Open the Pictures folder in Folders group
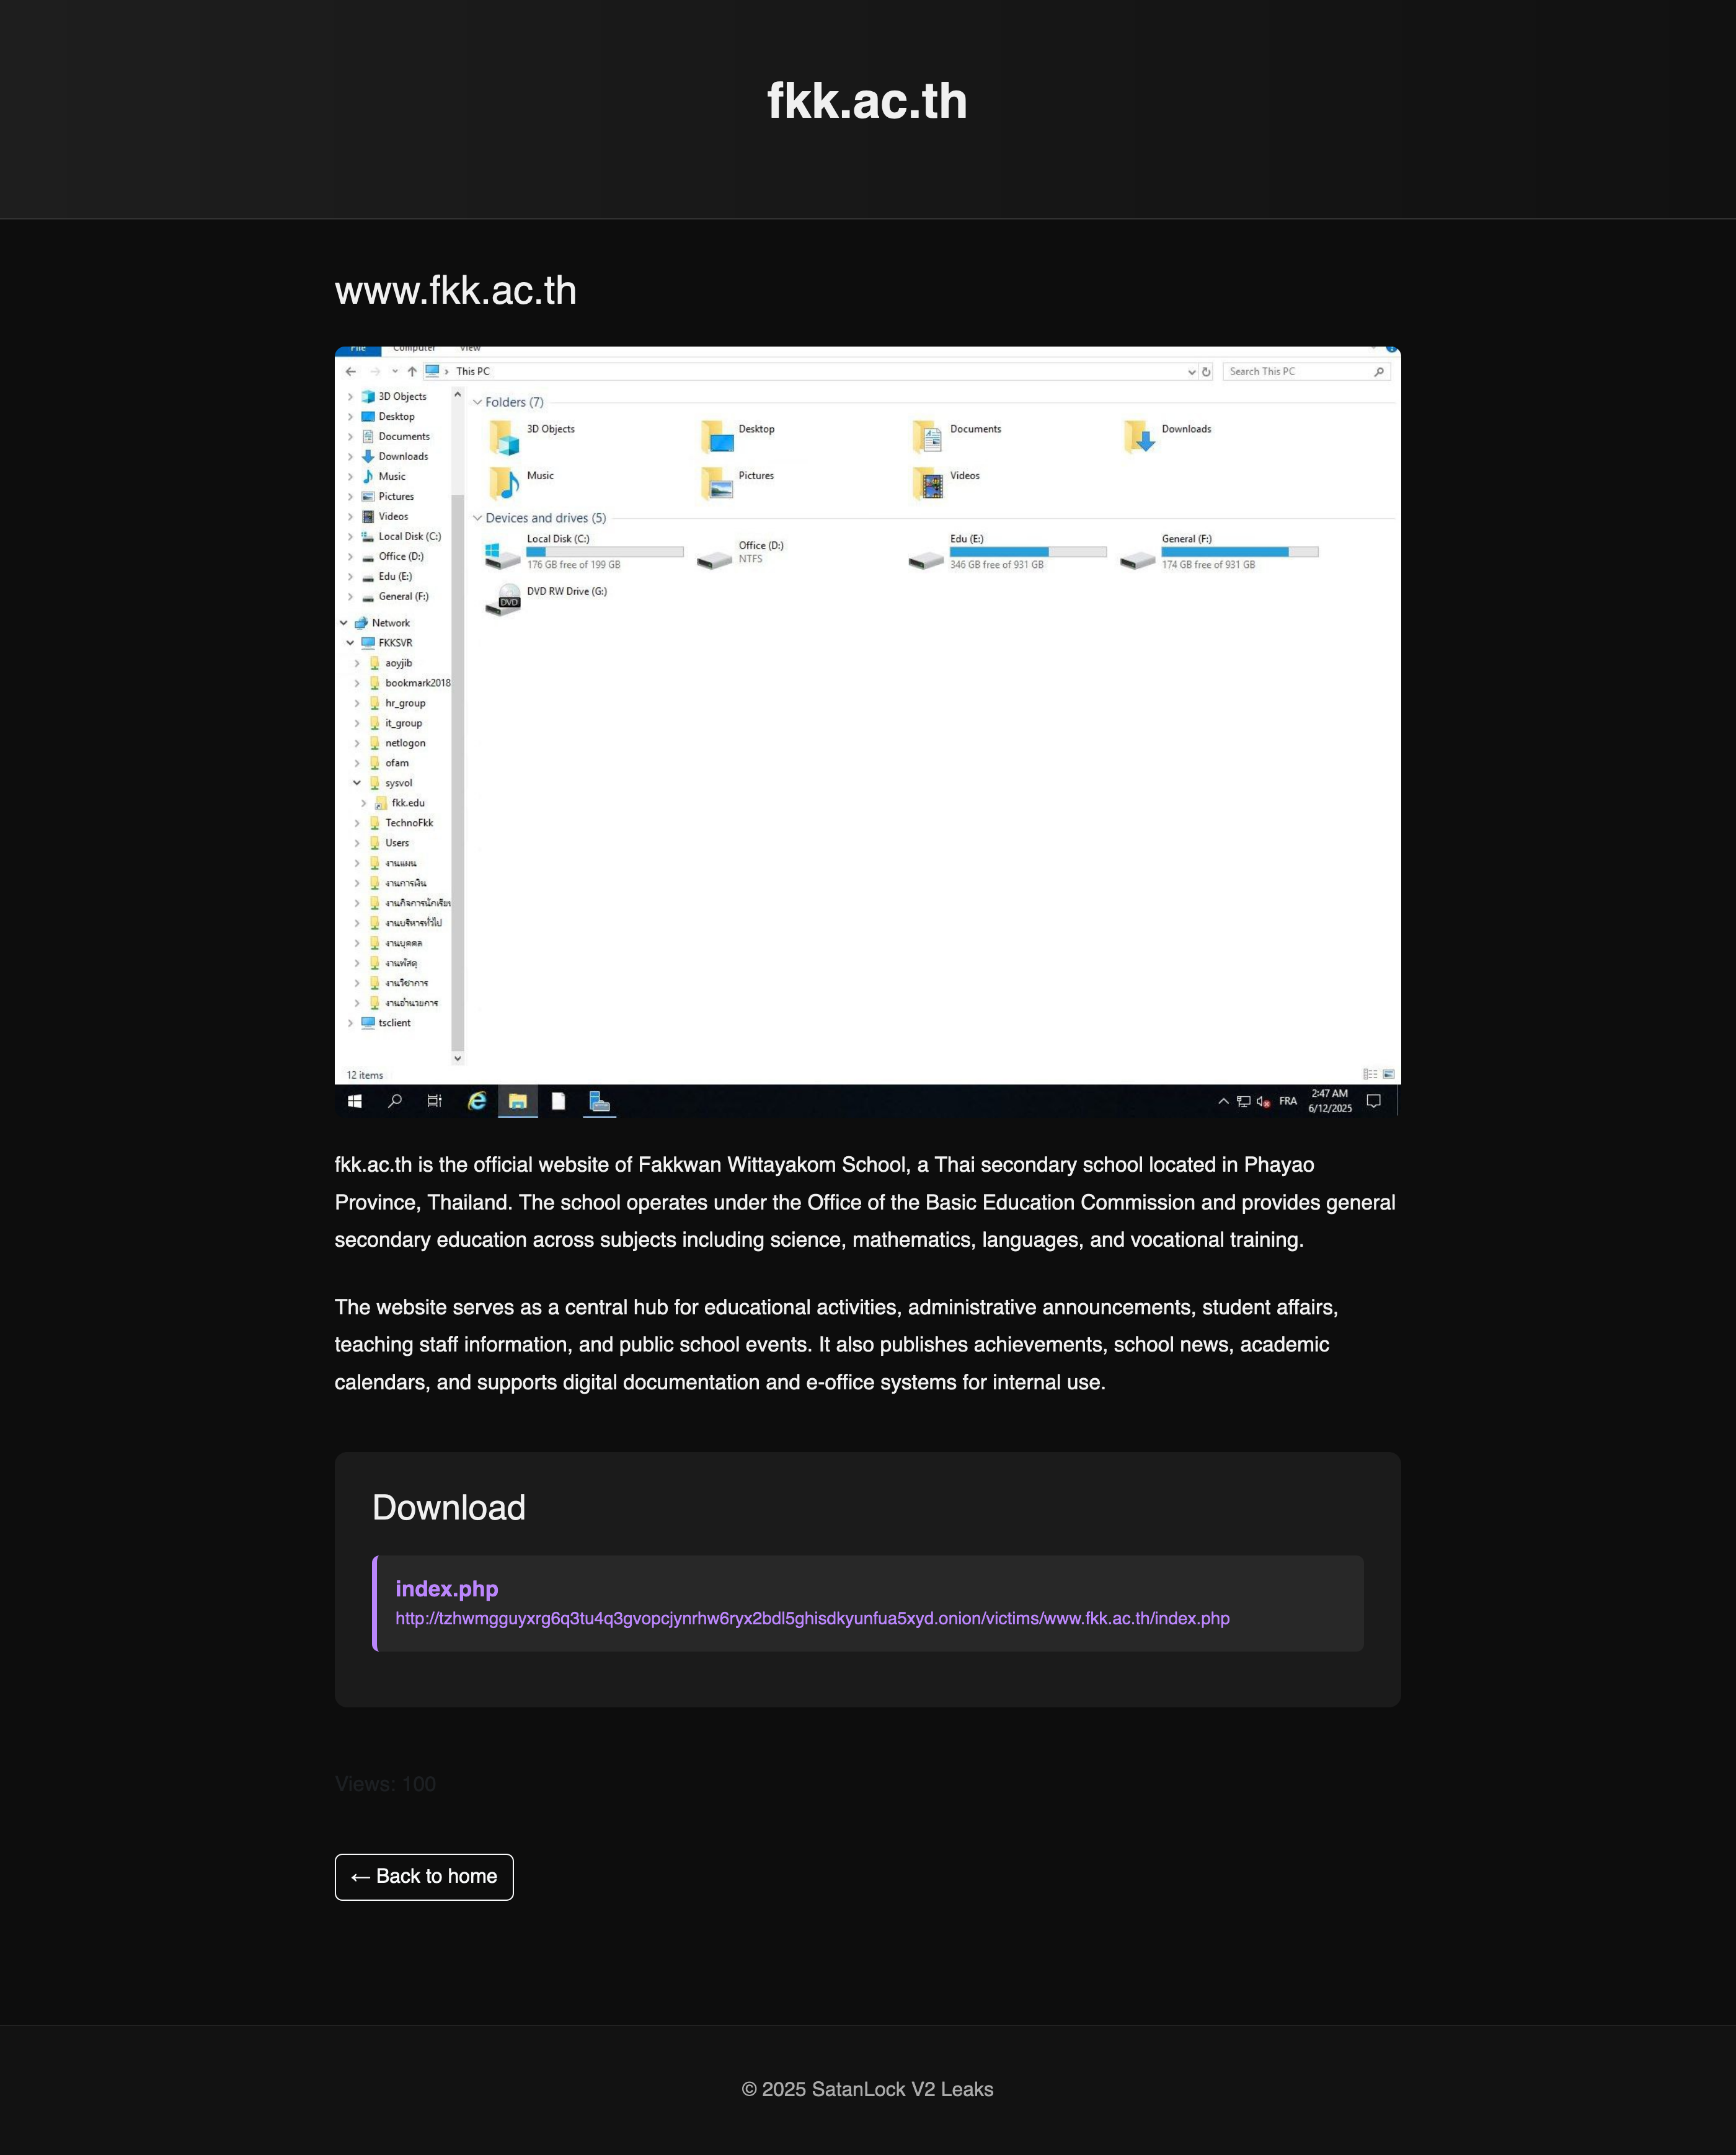The height and width of the screenshot is (2155, 1736). [737, 483]
